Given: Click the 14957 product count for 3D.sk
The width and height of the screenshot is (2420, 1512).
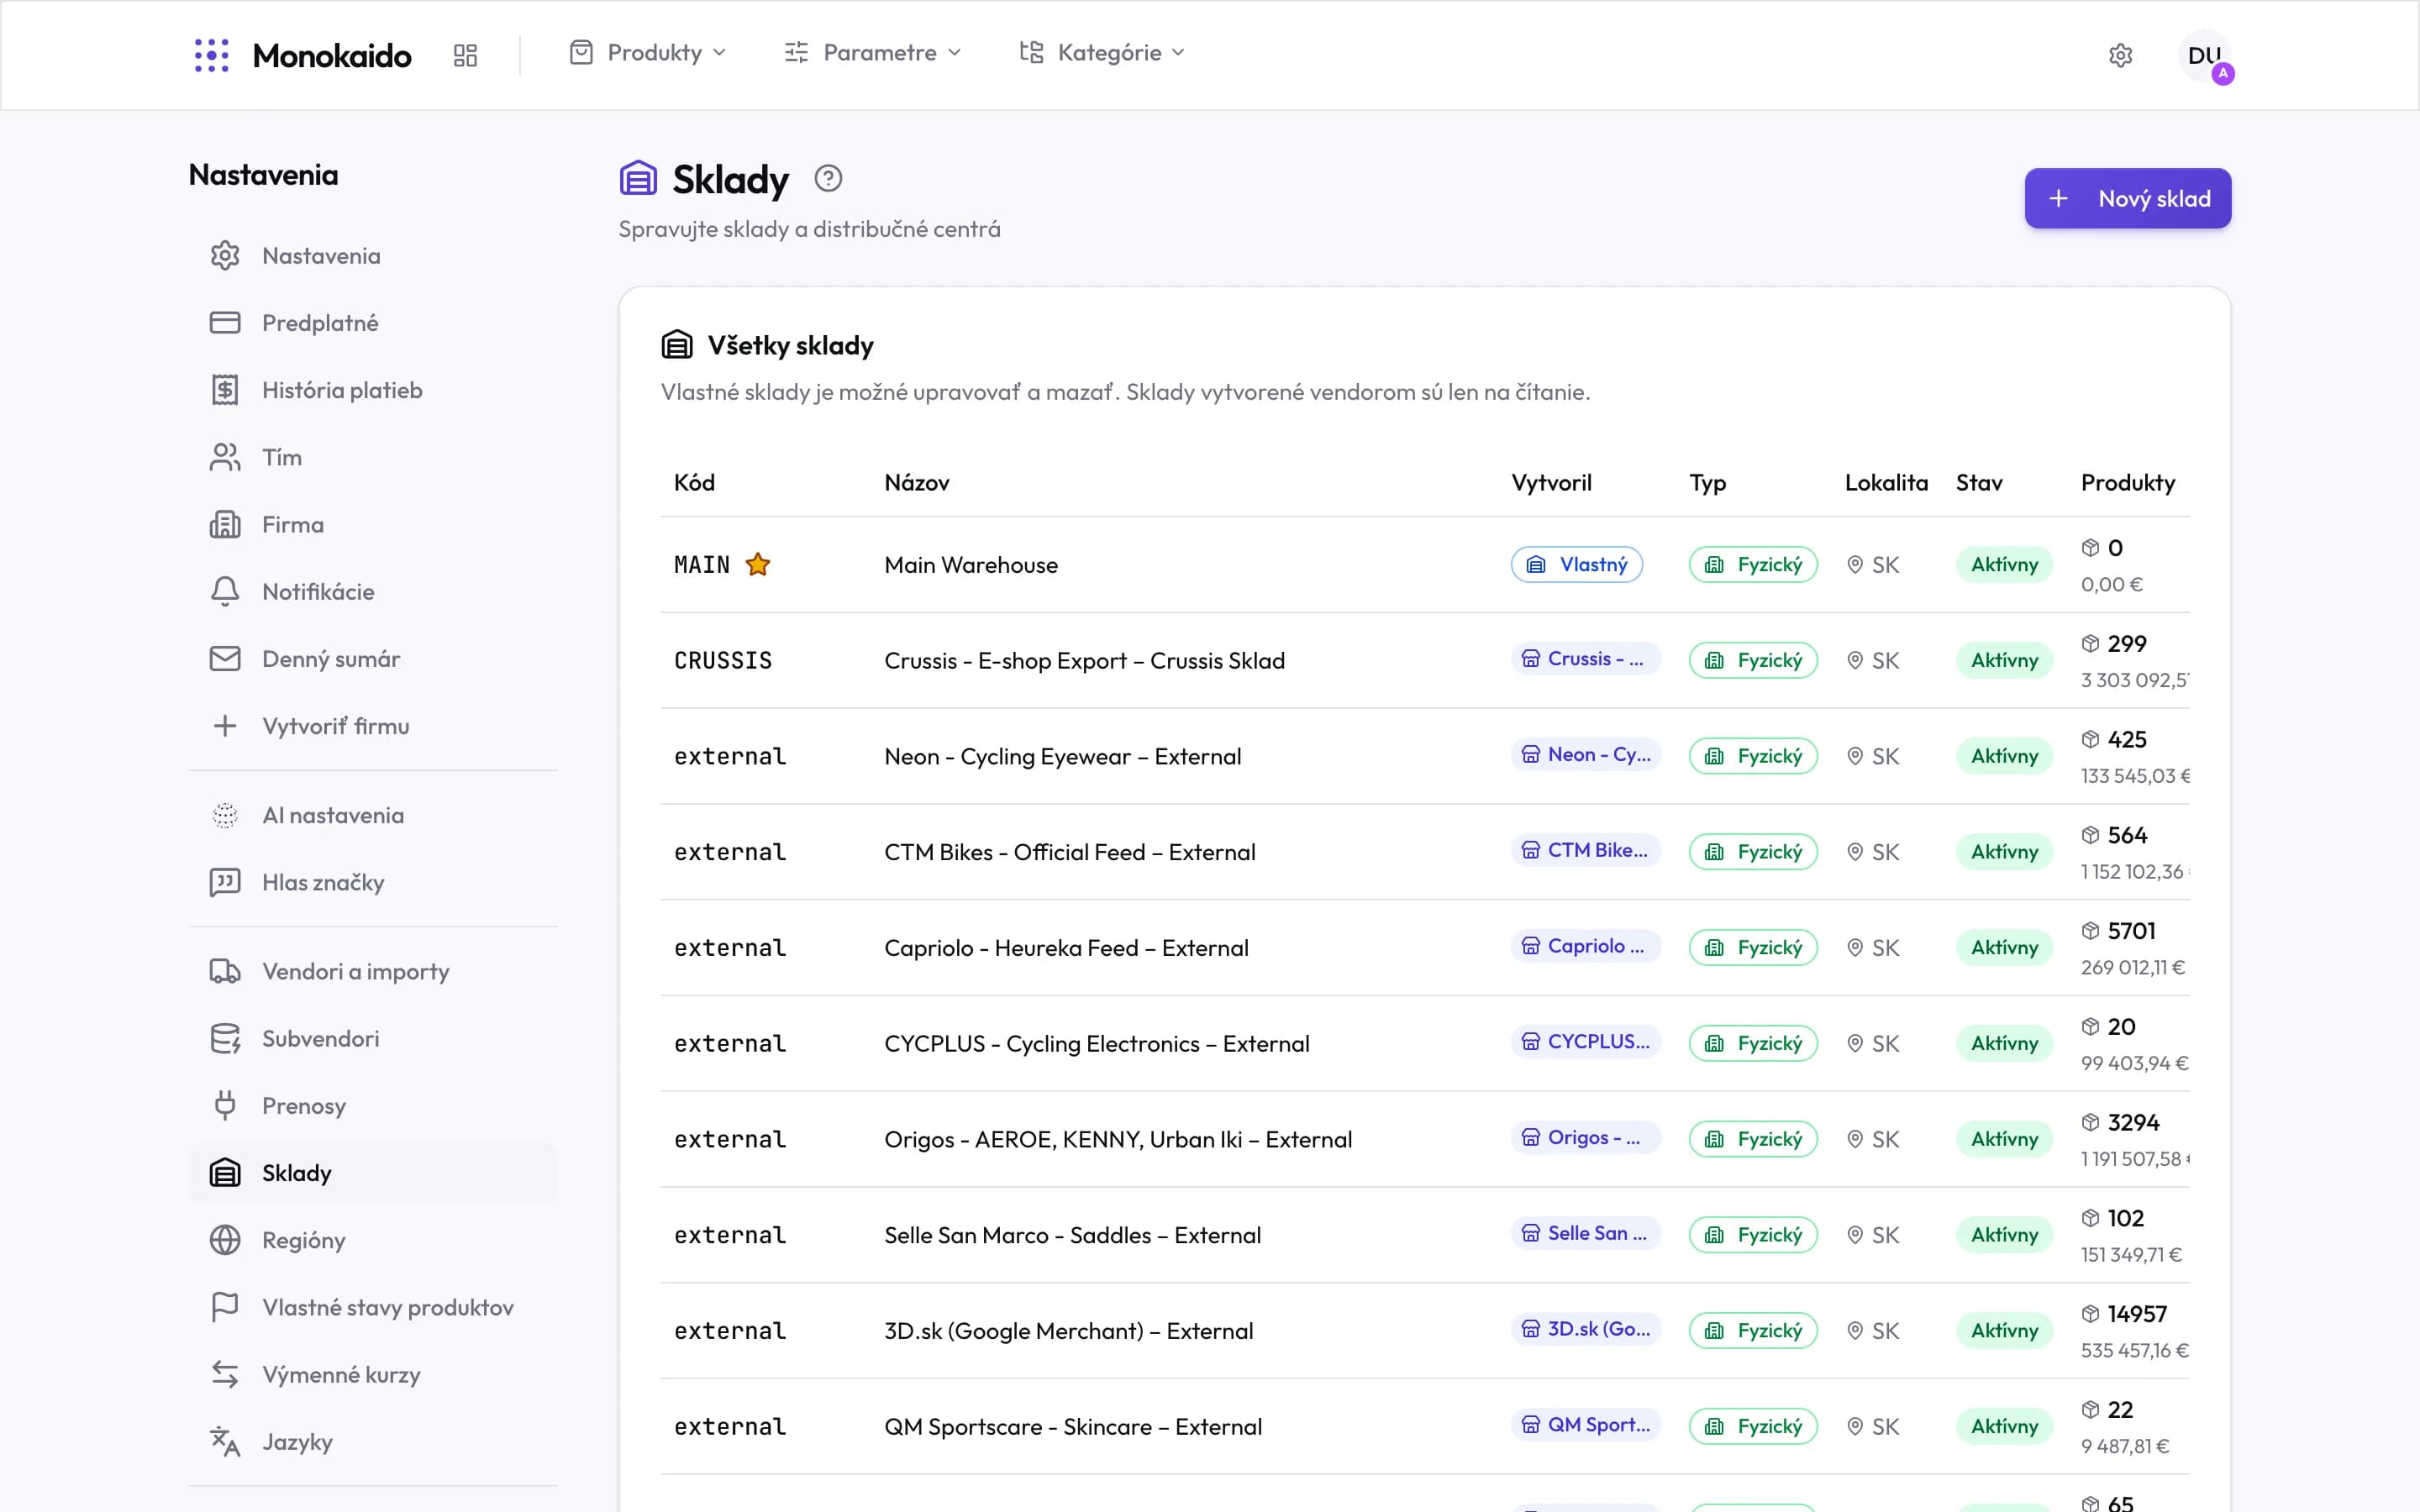Looking at the screenshot, I should (x=2137, y=1314).
